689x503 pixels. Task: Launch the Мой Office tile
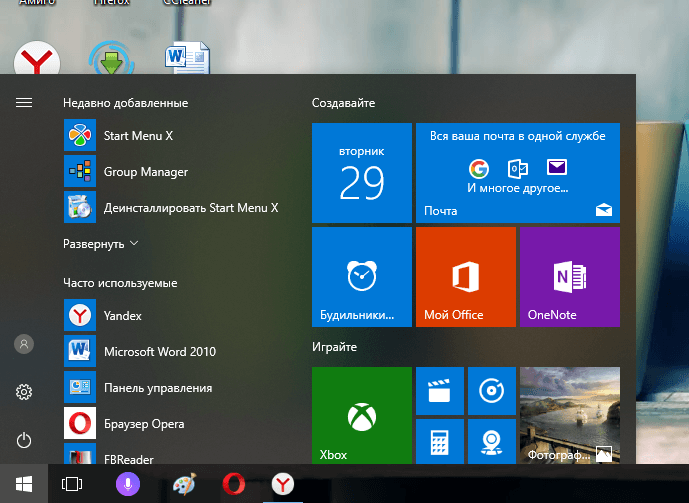(465, 276)
